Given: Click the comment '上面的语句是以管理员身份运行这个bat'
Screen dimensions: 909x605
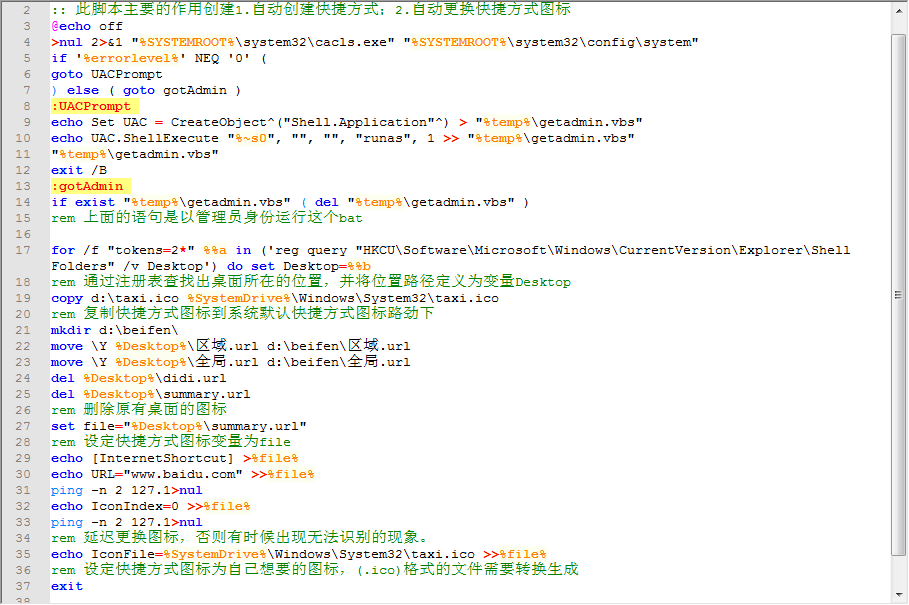Looking at the screenshot, I should click(x=223, y=218).
